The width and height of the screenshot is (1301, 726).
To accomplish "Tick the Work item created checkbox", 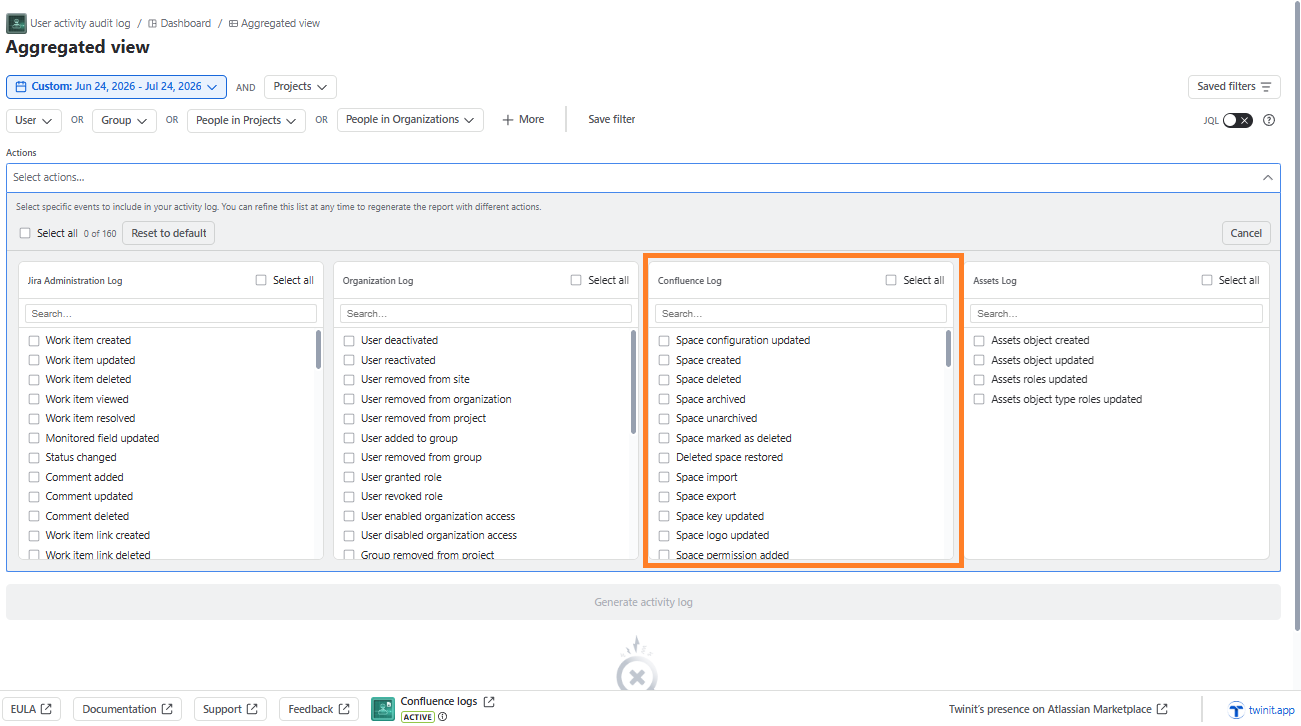I will coord(34,341).
